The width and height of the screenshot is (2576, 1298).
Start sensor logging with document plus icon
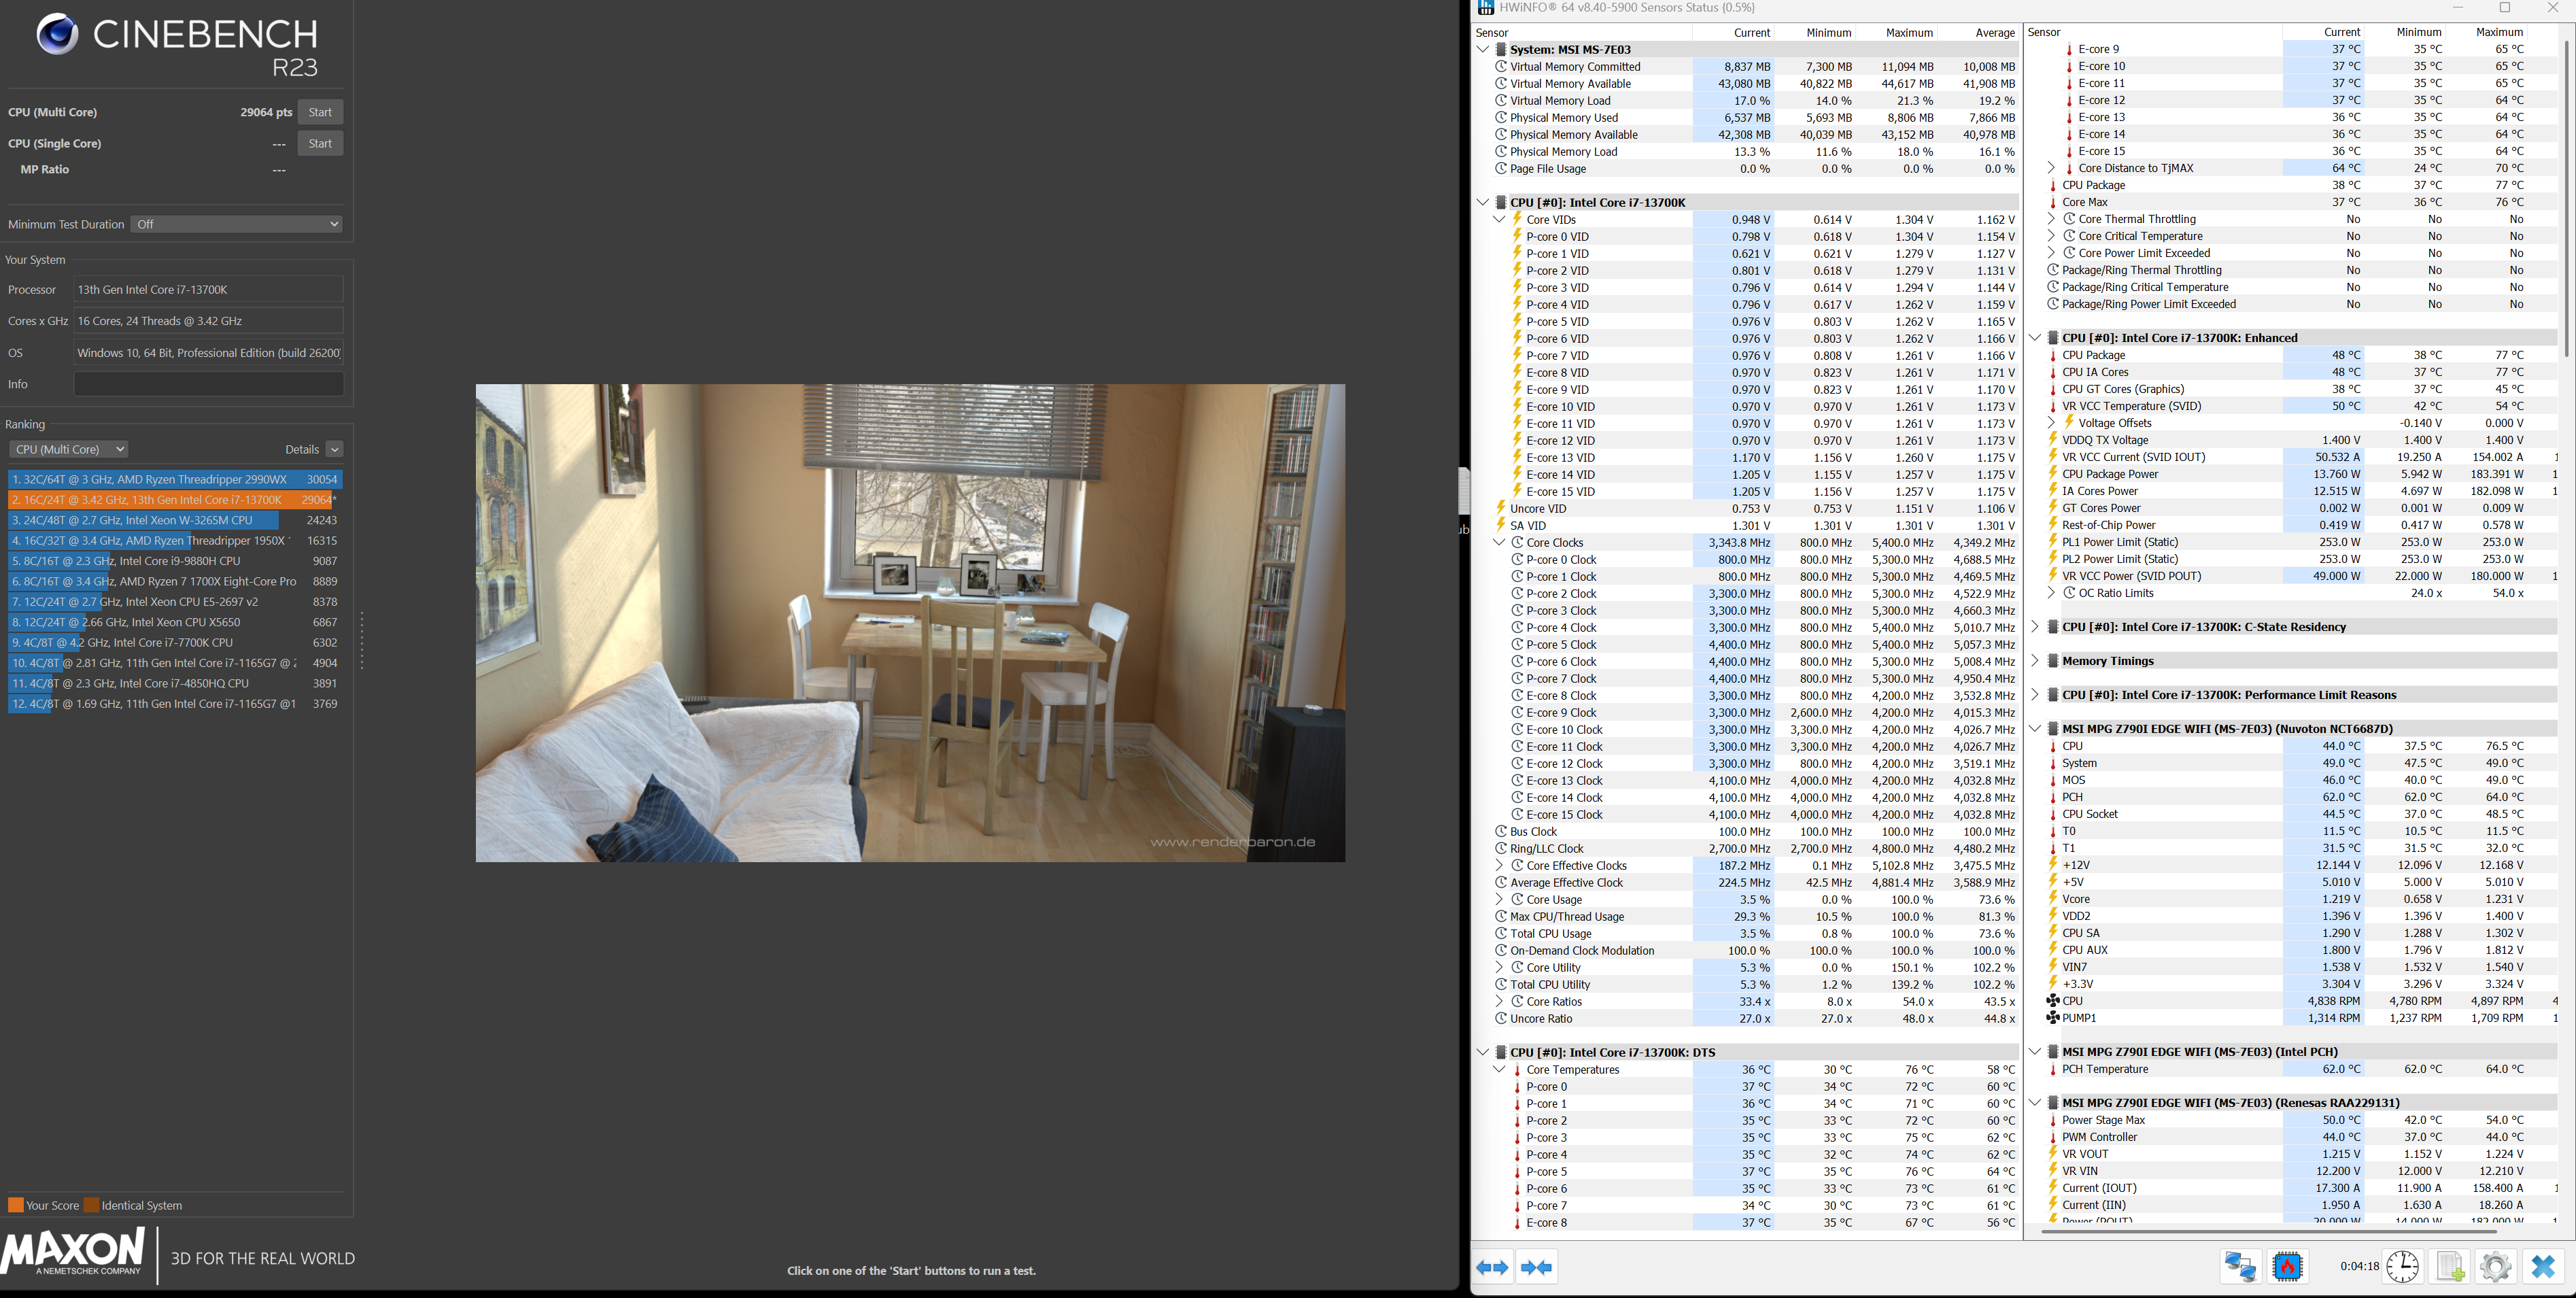pyautogui.click(x=2449, y=1267)
